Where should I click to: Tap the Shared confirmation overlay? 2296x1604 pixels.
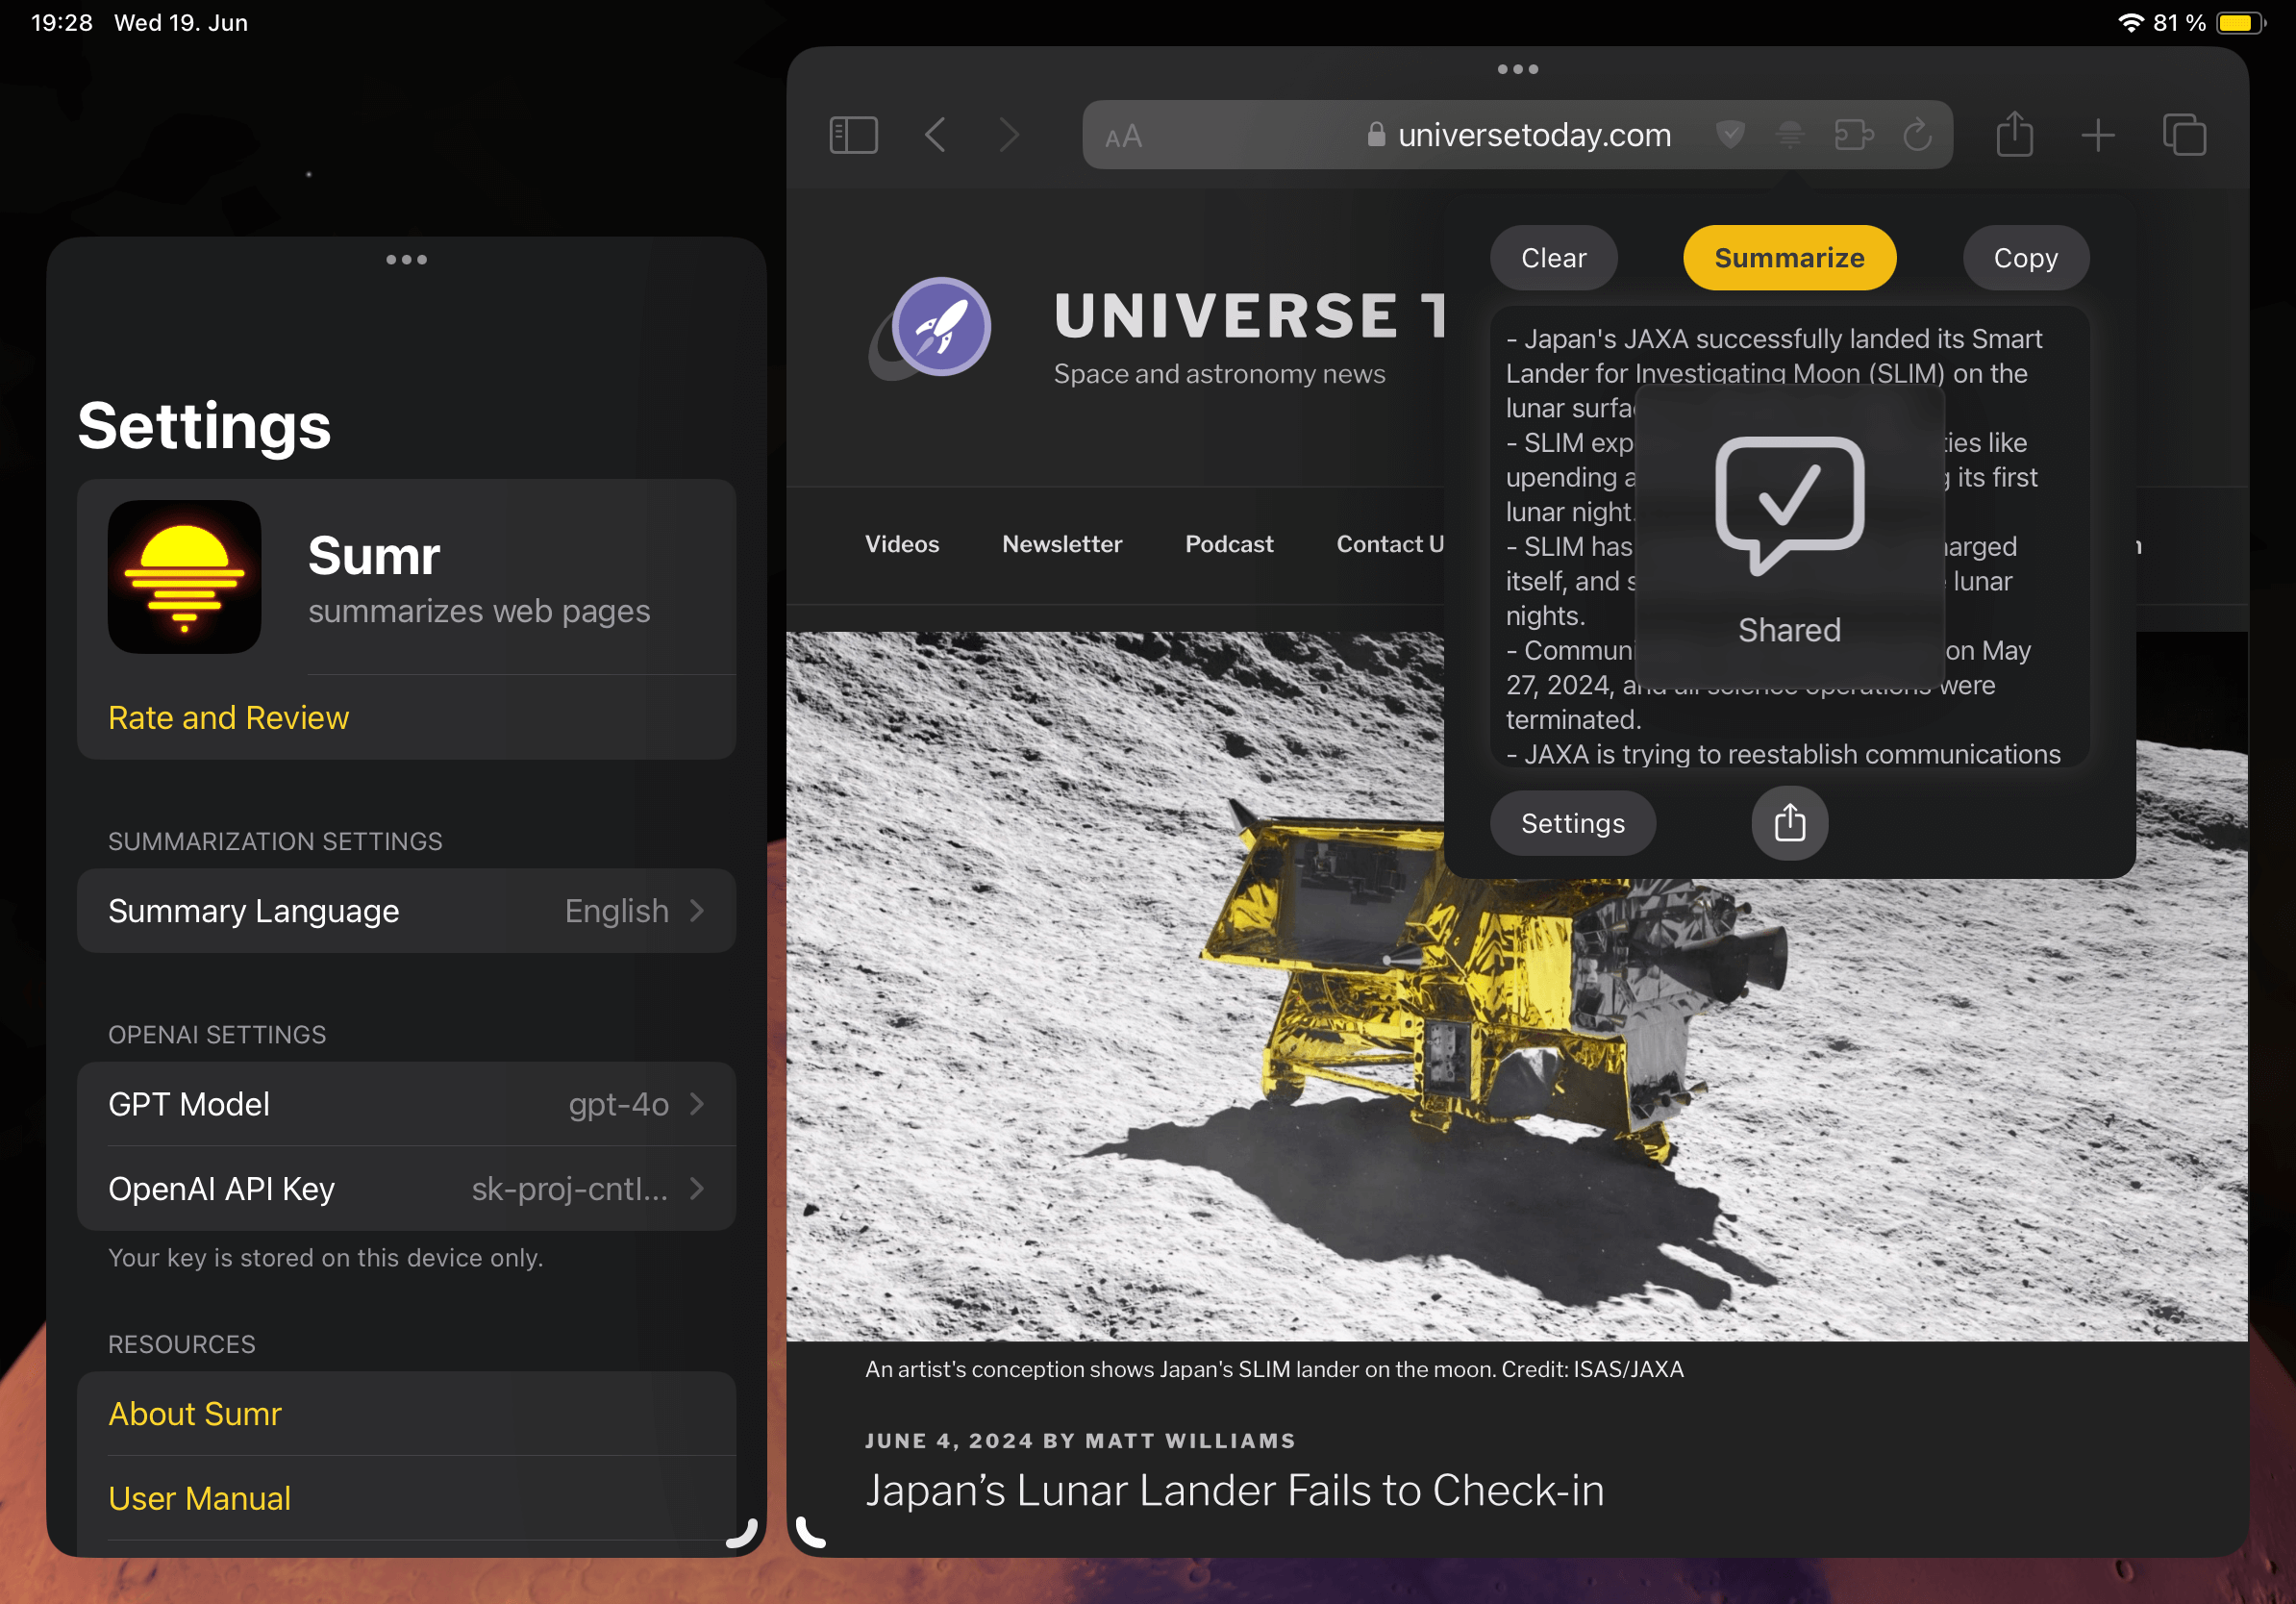(x=1789, y=537)
